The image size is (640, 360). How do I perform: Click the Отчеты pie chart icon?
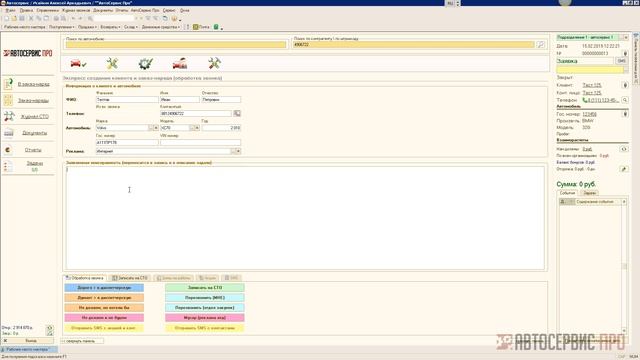tap(8, 150)
